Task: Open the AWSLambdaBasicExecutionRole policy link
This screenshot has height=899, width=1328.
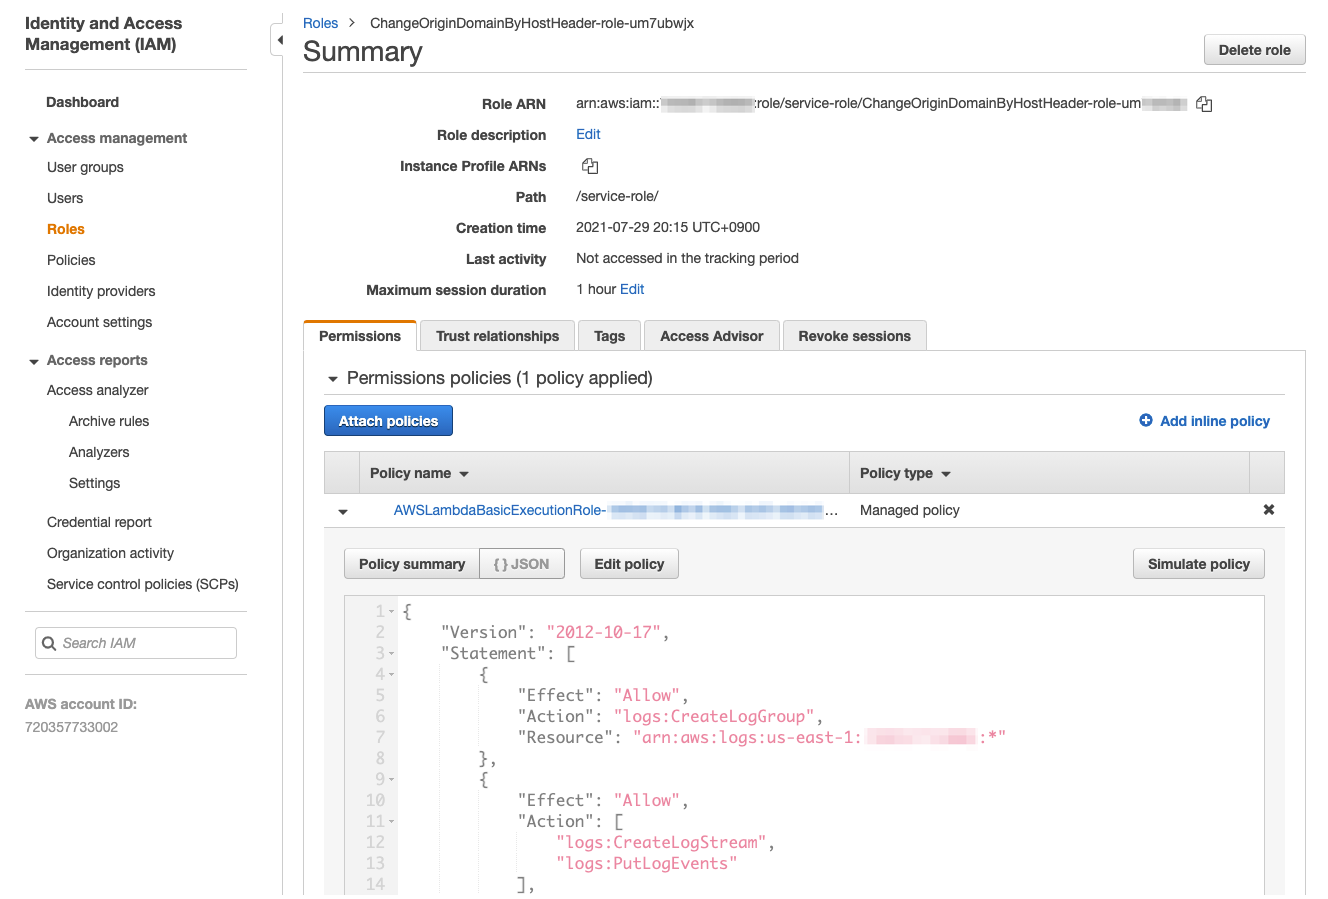Action: point(616,510)
